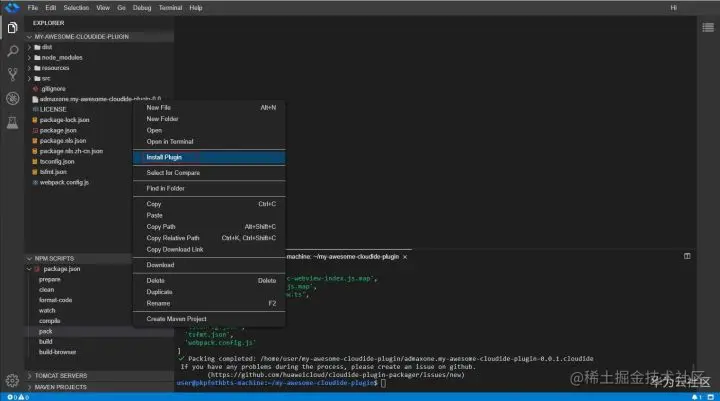Open the Source Control branch icon
This screenshot has width=720, height=401.
[12, 74]
